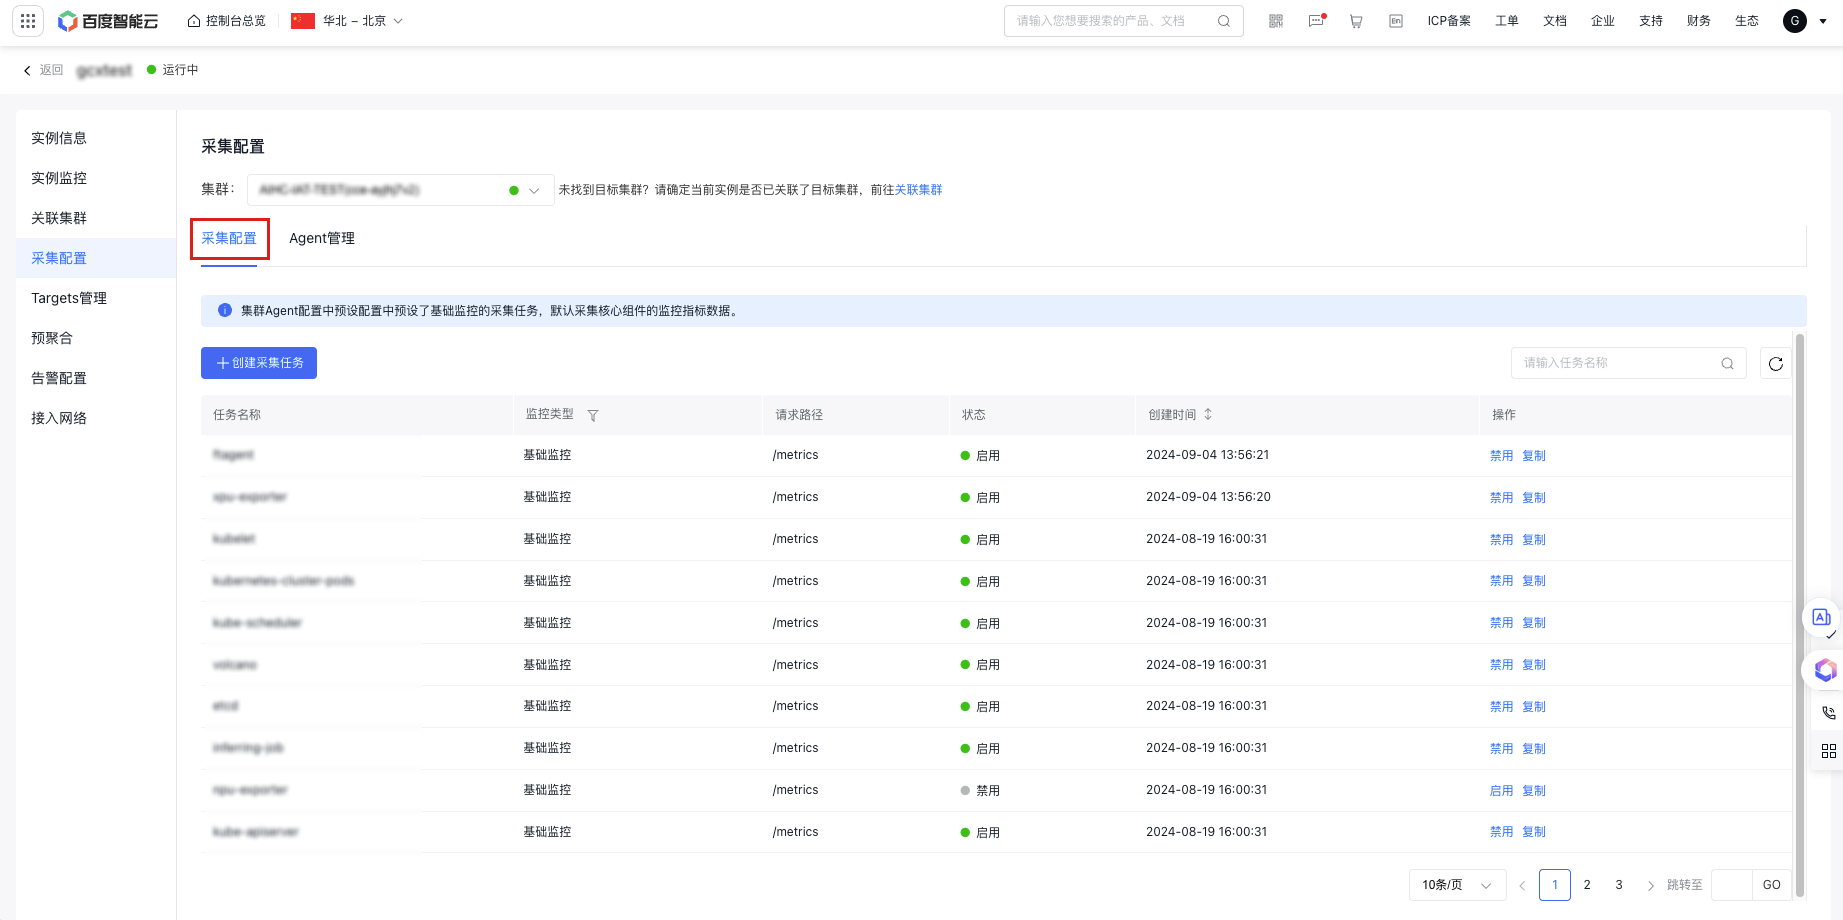
Task: Open the AI assistant floating icon
Action: 1822,618
